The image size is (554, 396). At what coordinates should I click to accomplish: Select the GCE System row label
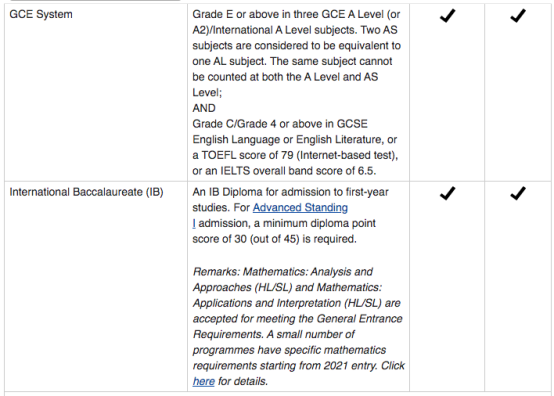pyautogui.click(x=41, y=14)
